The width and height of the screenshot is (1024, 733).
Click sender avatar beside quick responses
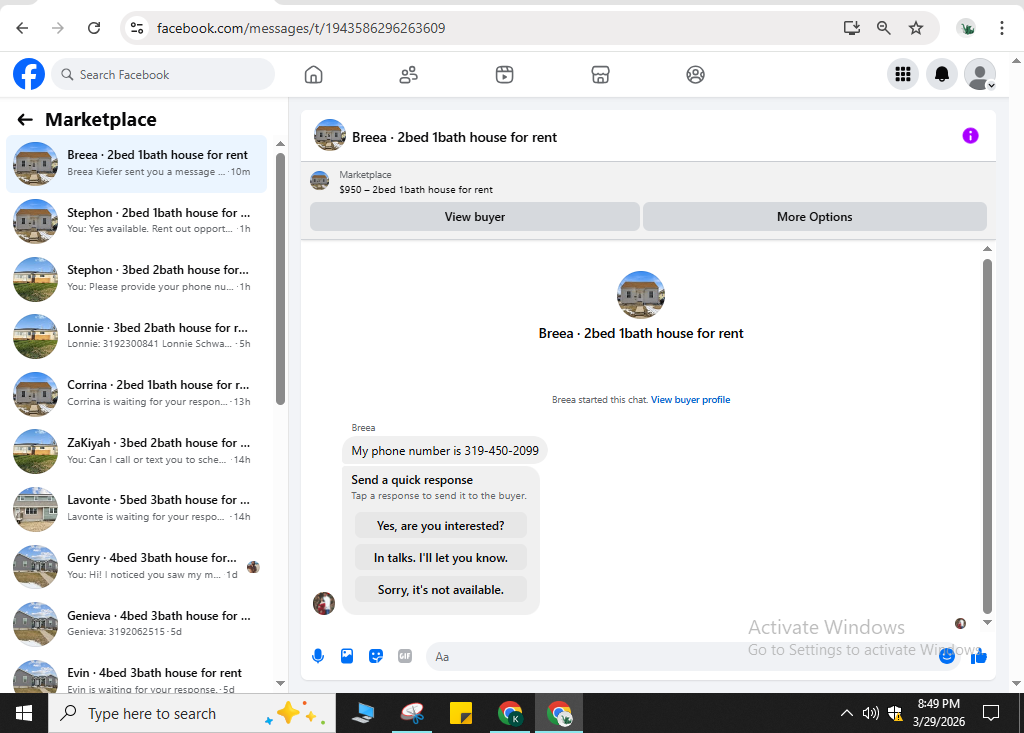[x=324, y=603]
